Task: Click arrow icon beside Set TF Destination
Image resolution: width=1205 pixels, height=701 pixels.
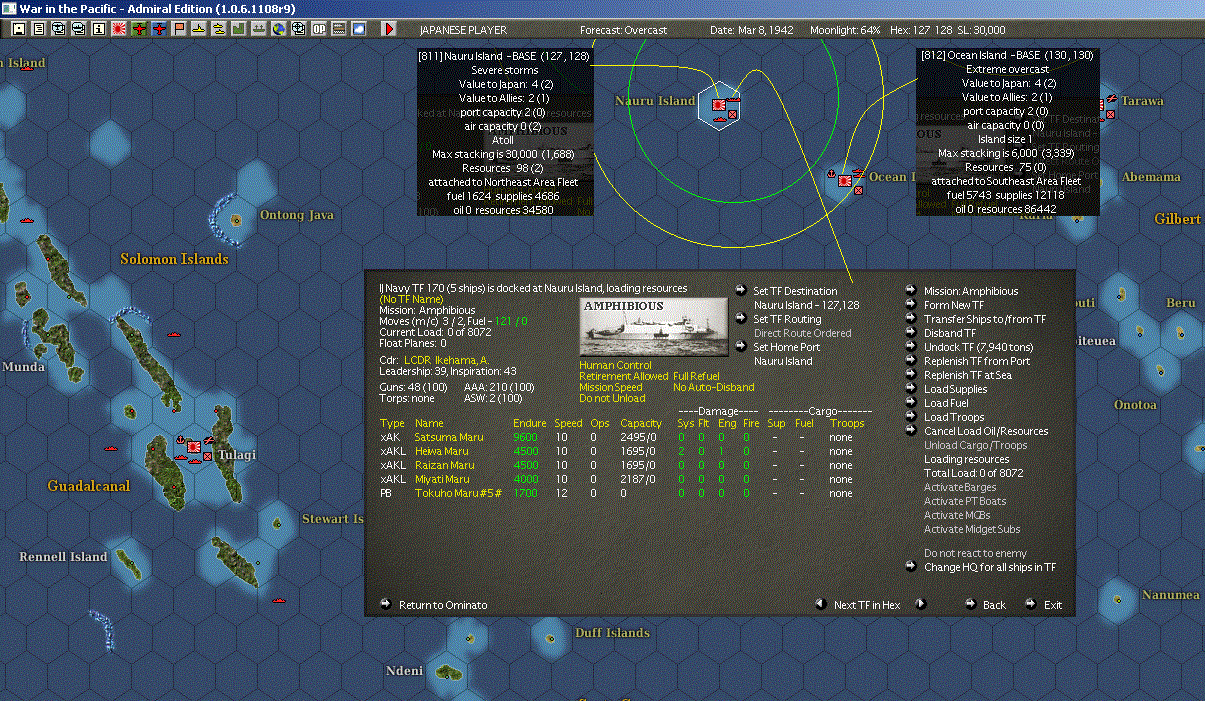Action: 740,291
